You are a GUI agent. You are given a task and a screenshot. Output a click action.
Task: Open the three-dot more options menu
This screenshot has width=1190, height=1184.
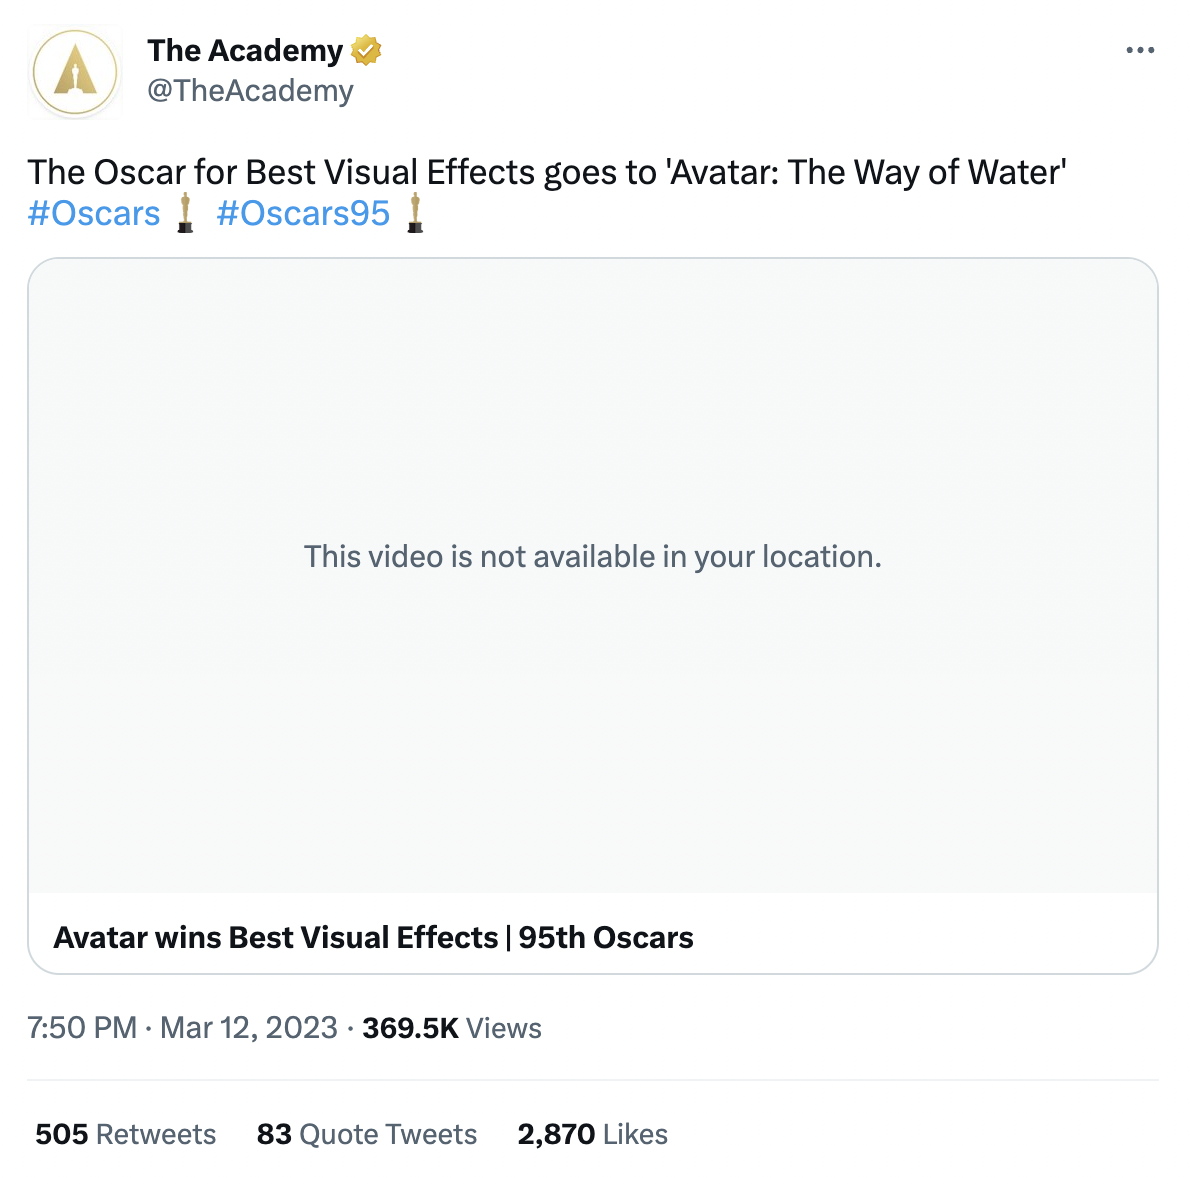(1139, 50)
